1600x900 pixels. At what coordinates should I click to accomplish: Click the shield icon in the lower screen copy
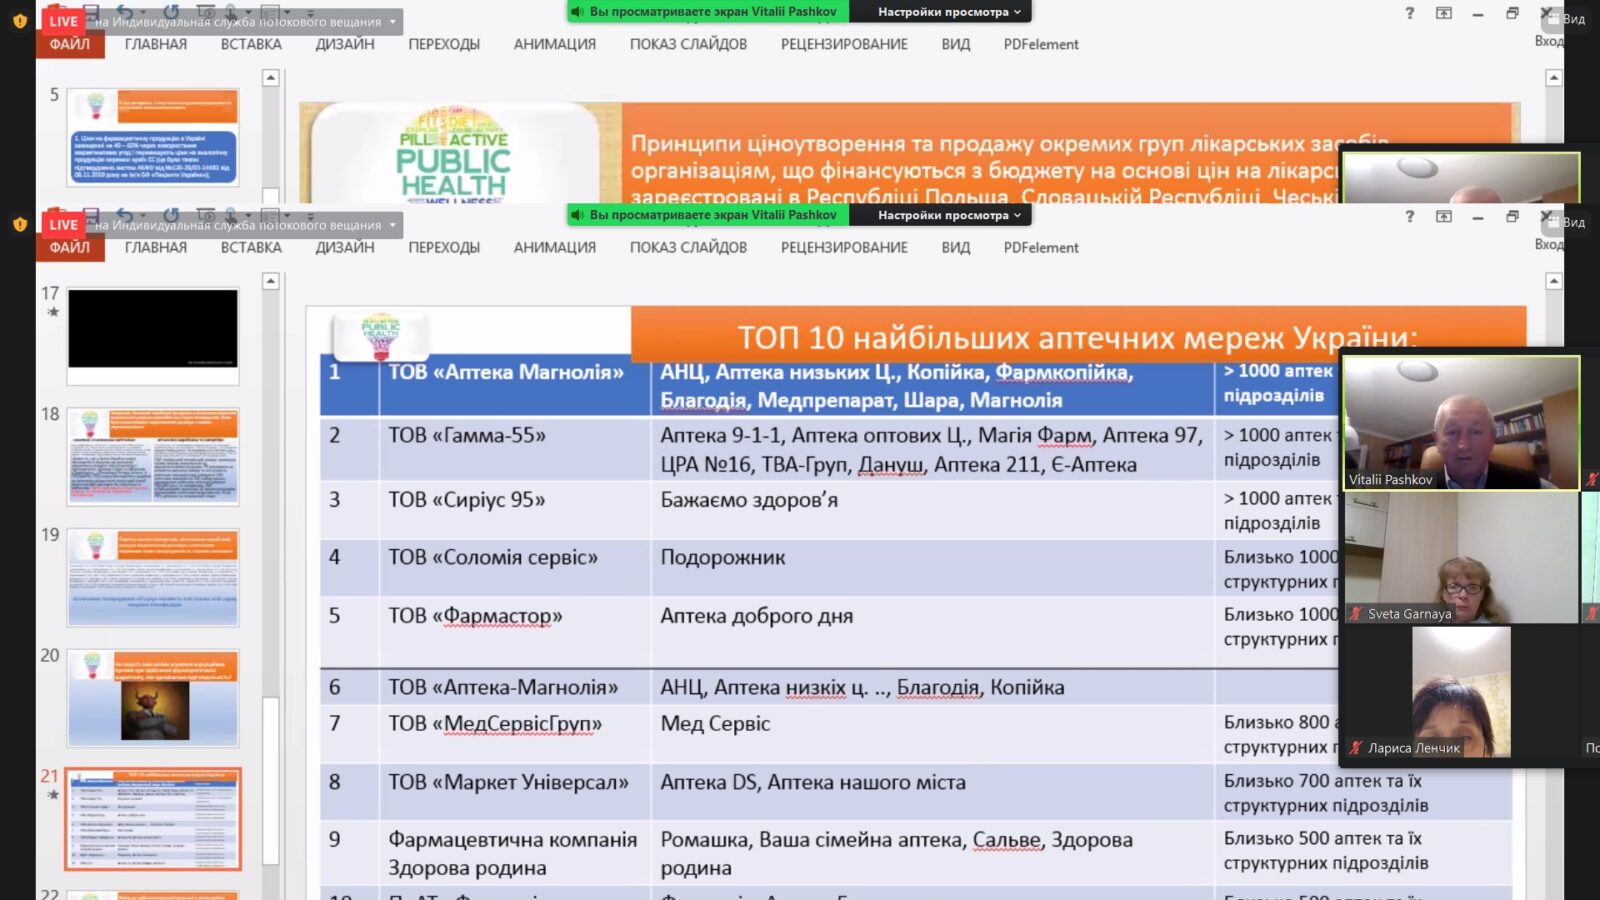pos(19,224)
